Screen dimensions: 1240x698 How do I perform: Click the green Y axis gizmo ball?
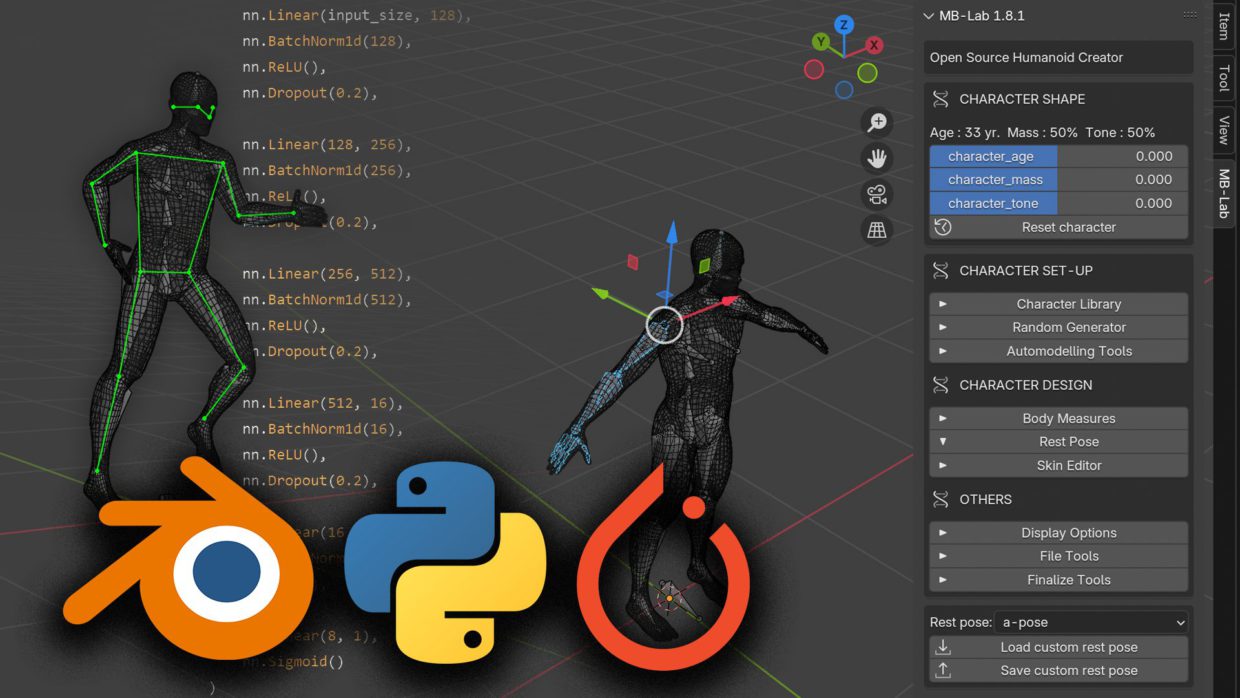[x=821, y=42]
